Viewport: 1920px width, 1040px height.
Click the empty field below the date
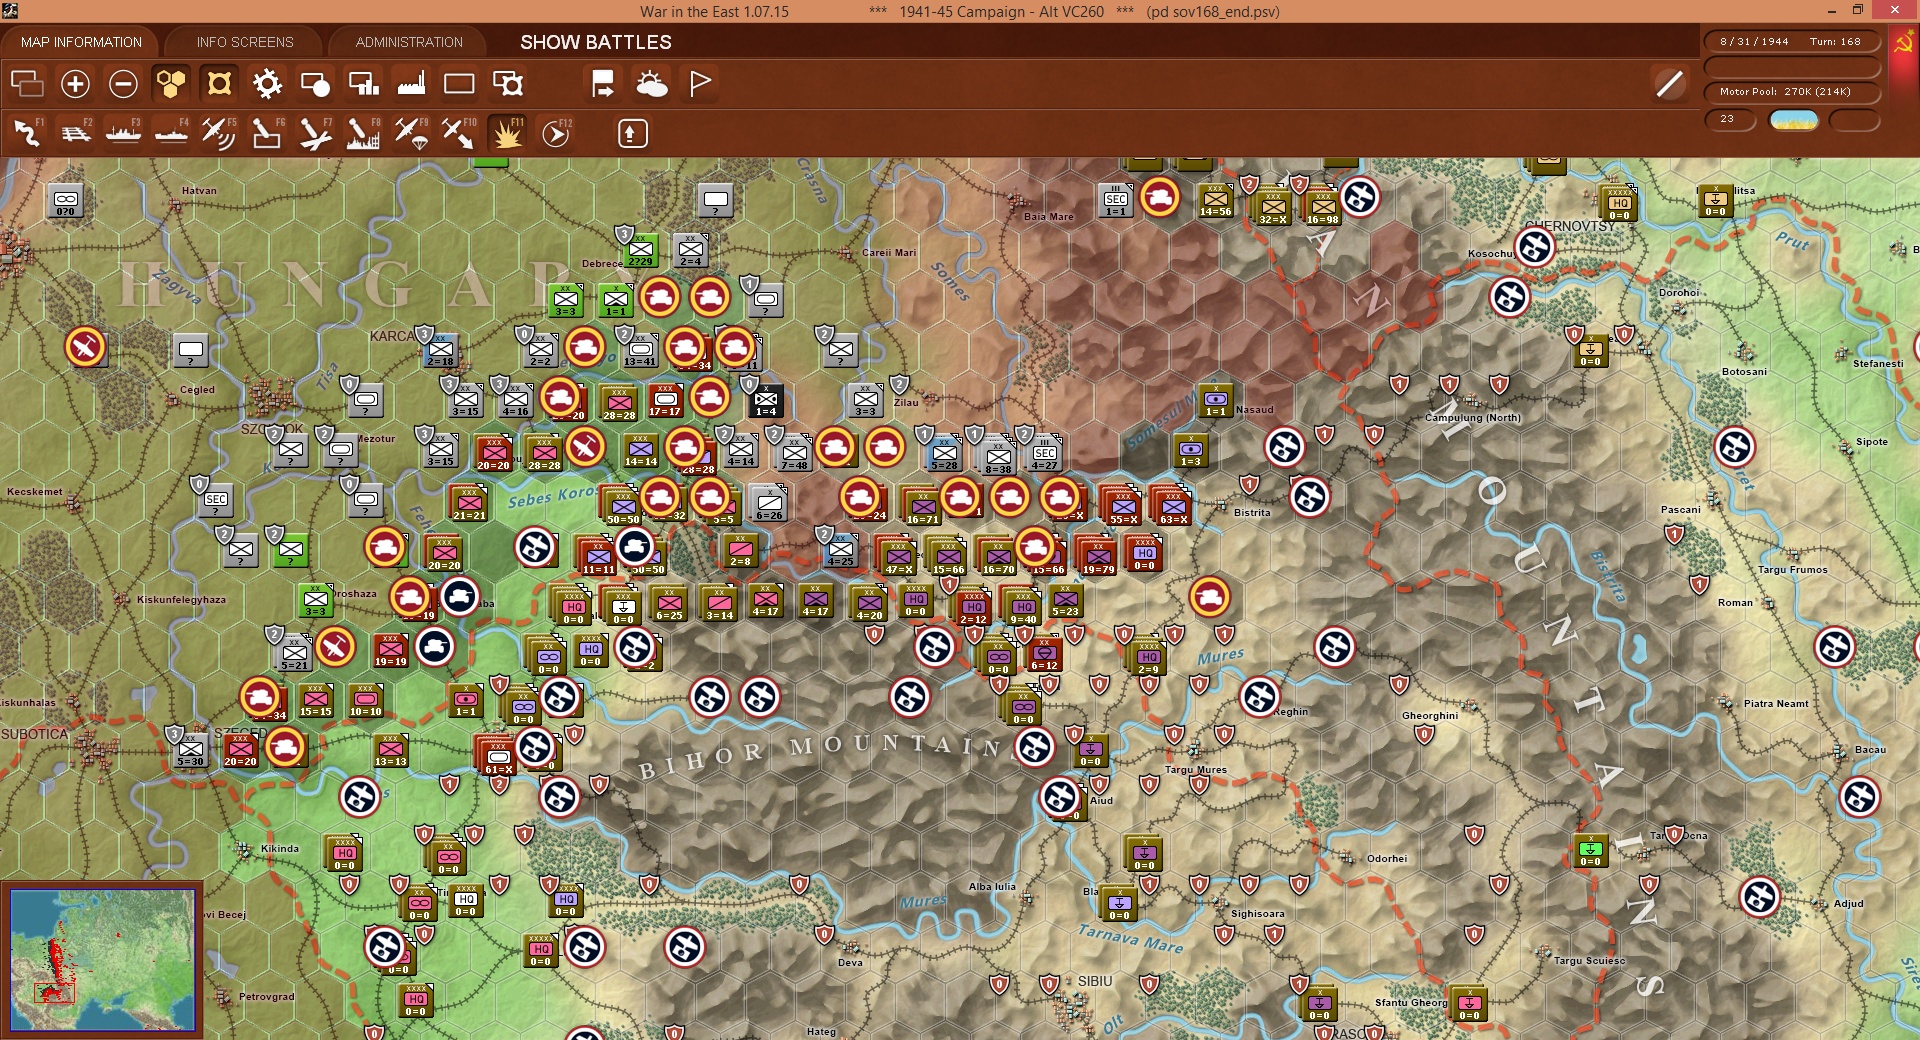[1792, 67]
